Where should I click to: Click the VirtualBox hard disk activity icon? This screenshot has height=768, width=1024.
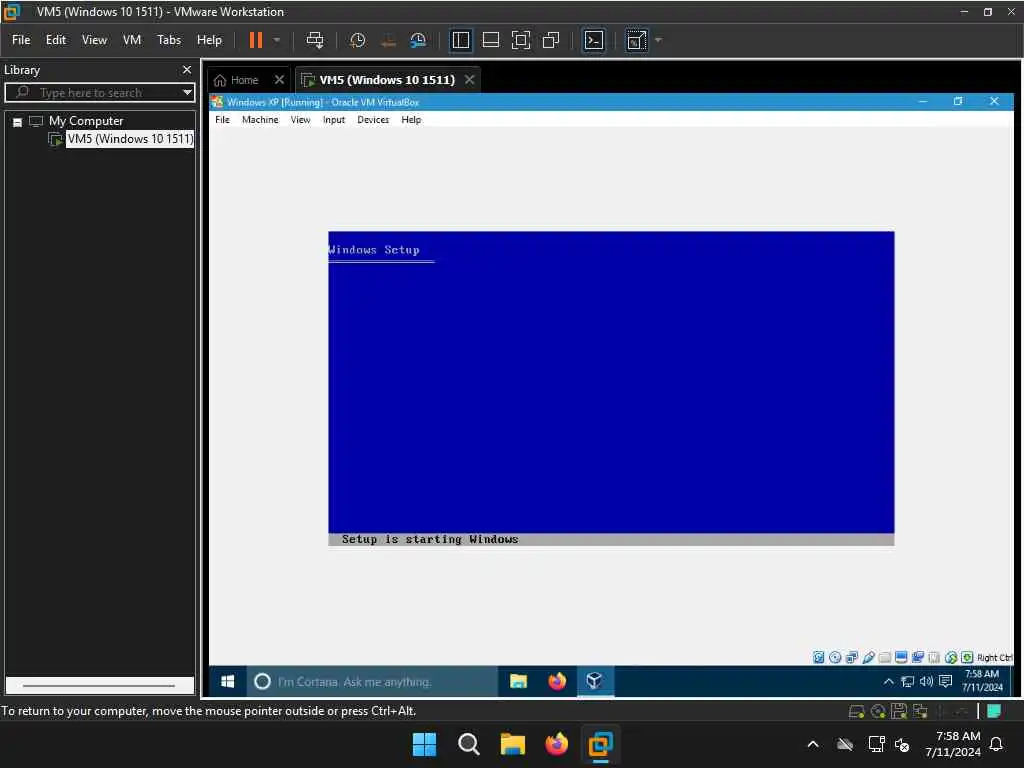pyautogui.click(x=818, y=657)
